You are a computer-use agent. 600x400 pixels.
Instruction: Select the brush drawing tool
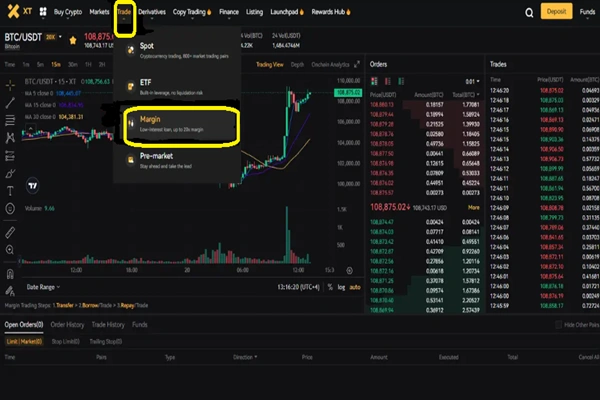(x=10, y=173)
